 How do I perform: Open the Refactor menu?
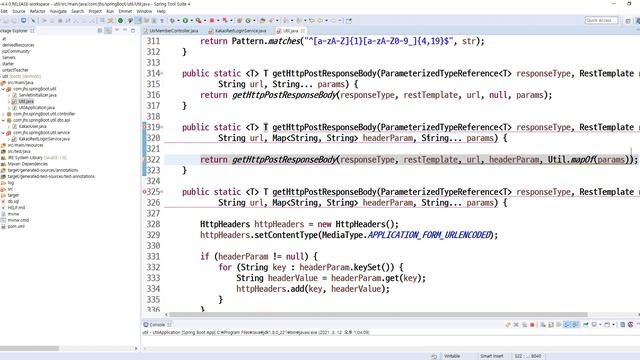(x=38, y=11)
